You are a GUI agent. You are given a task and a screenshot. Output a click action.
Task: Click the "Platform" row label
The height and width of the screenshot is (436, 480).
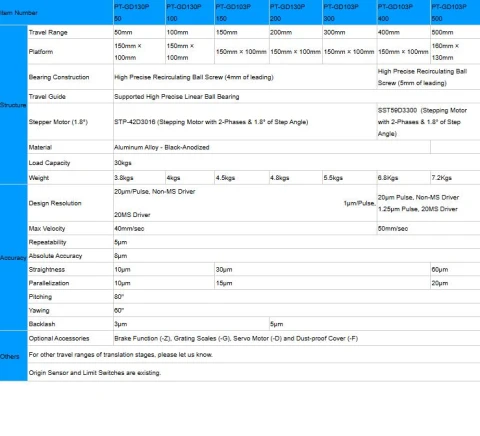pos(41,52)
